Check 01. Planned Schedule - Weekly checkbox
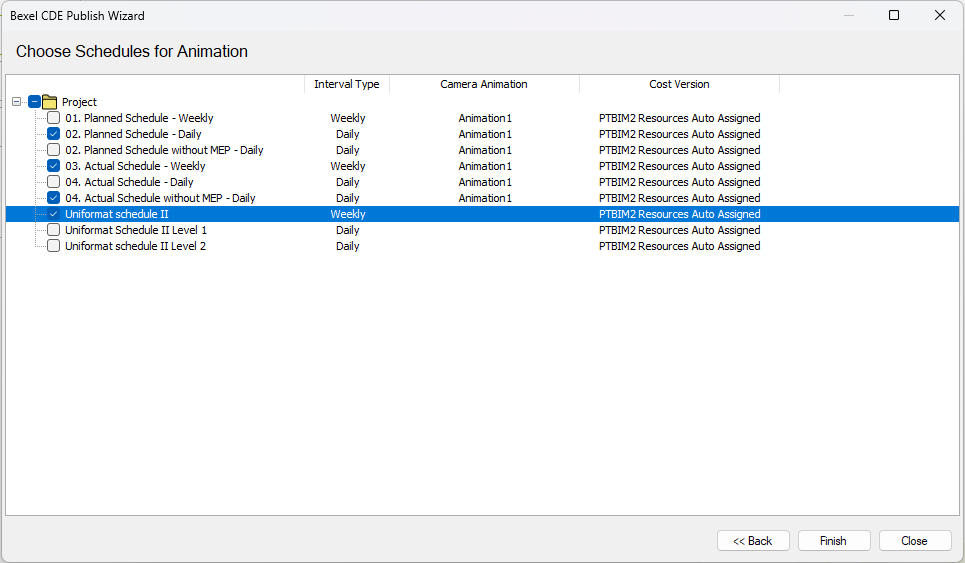 [x=54, y=118]
